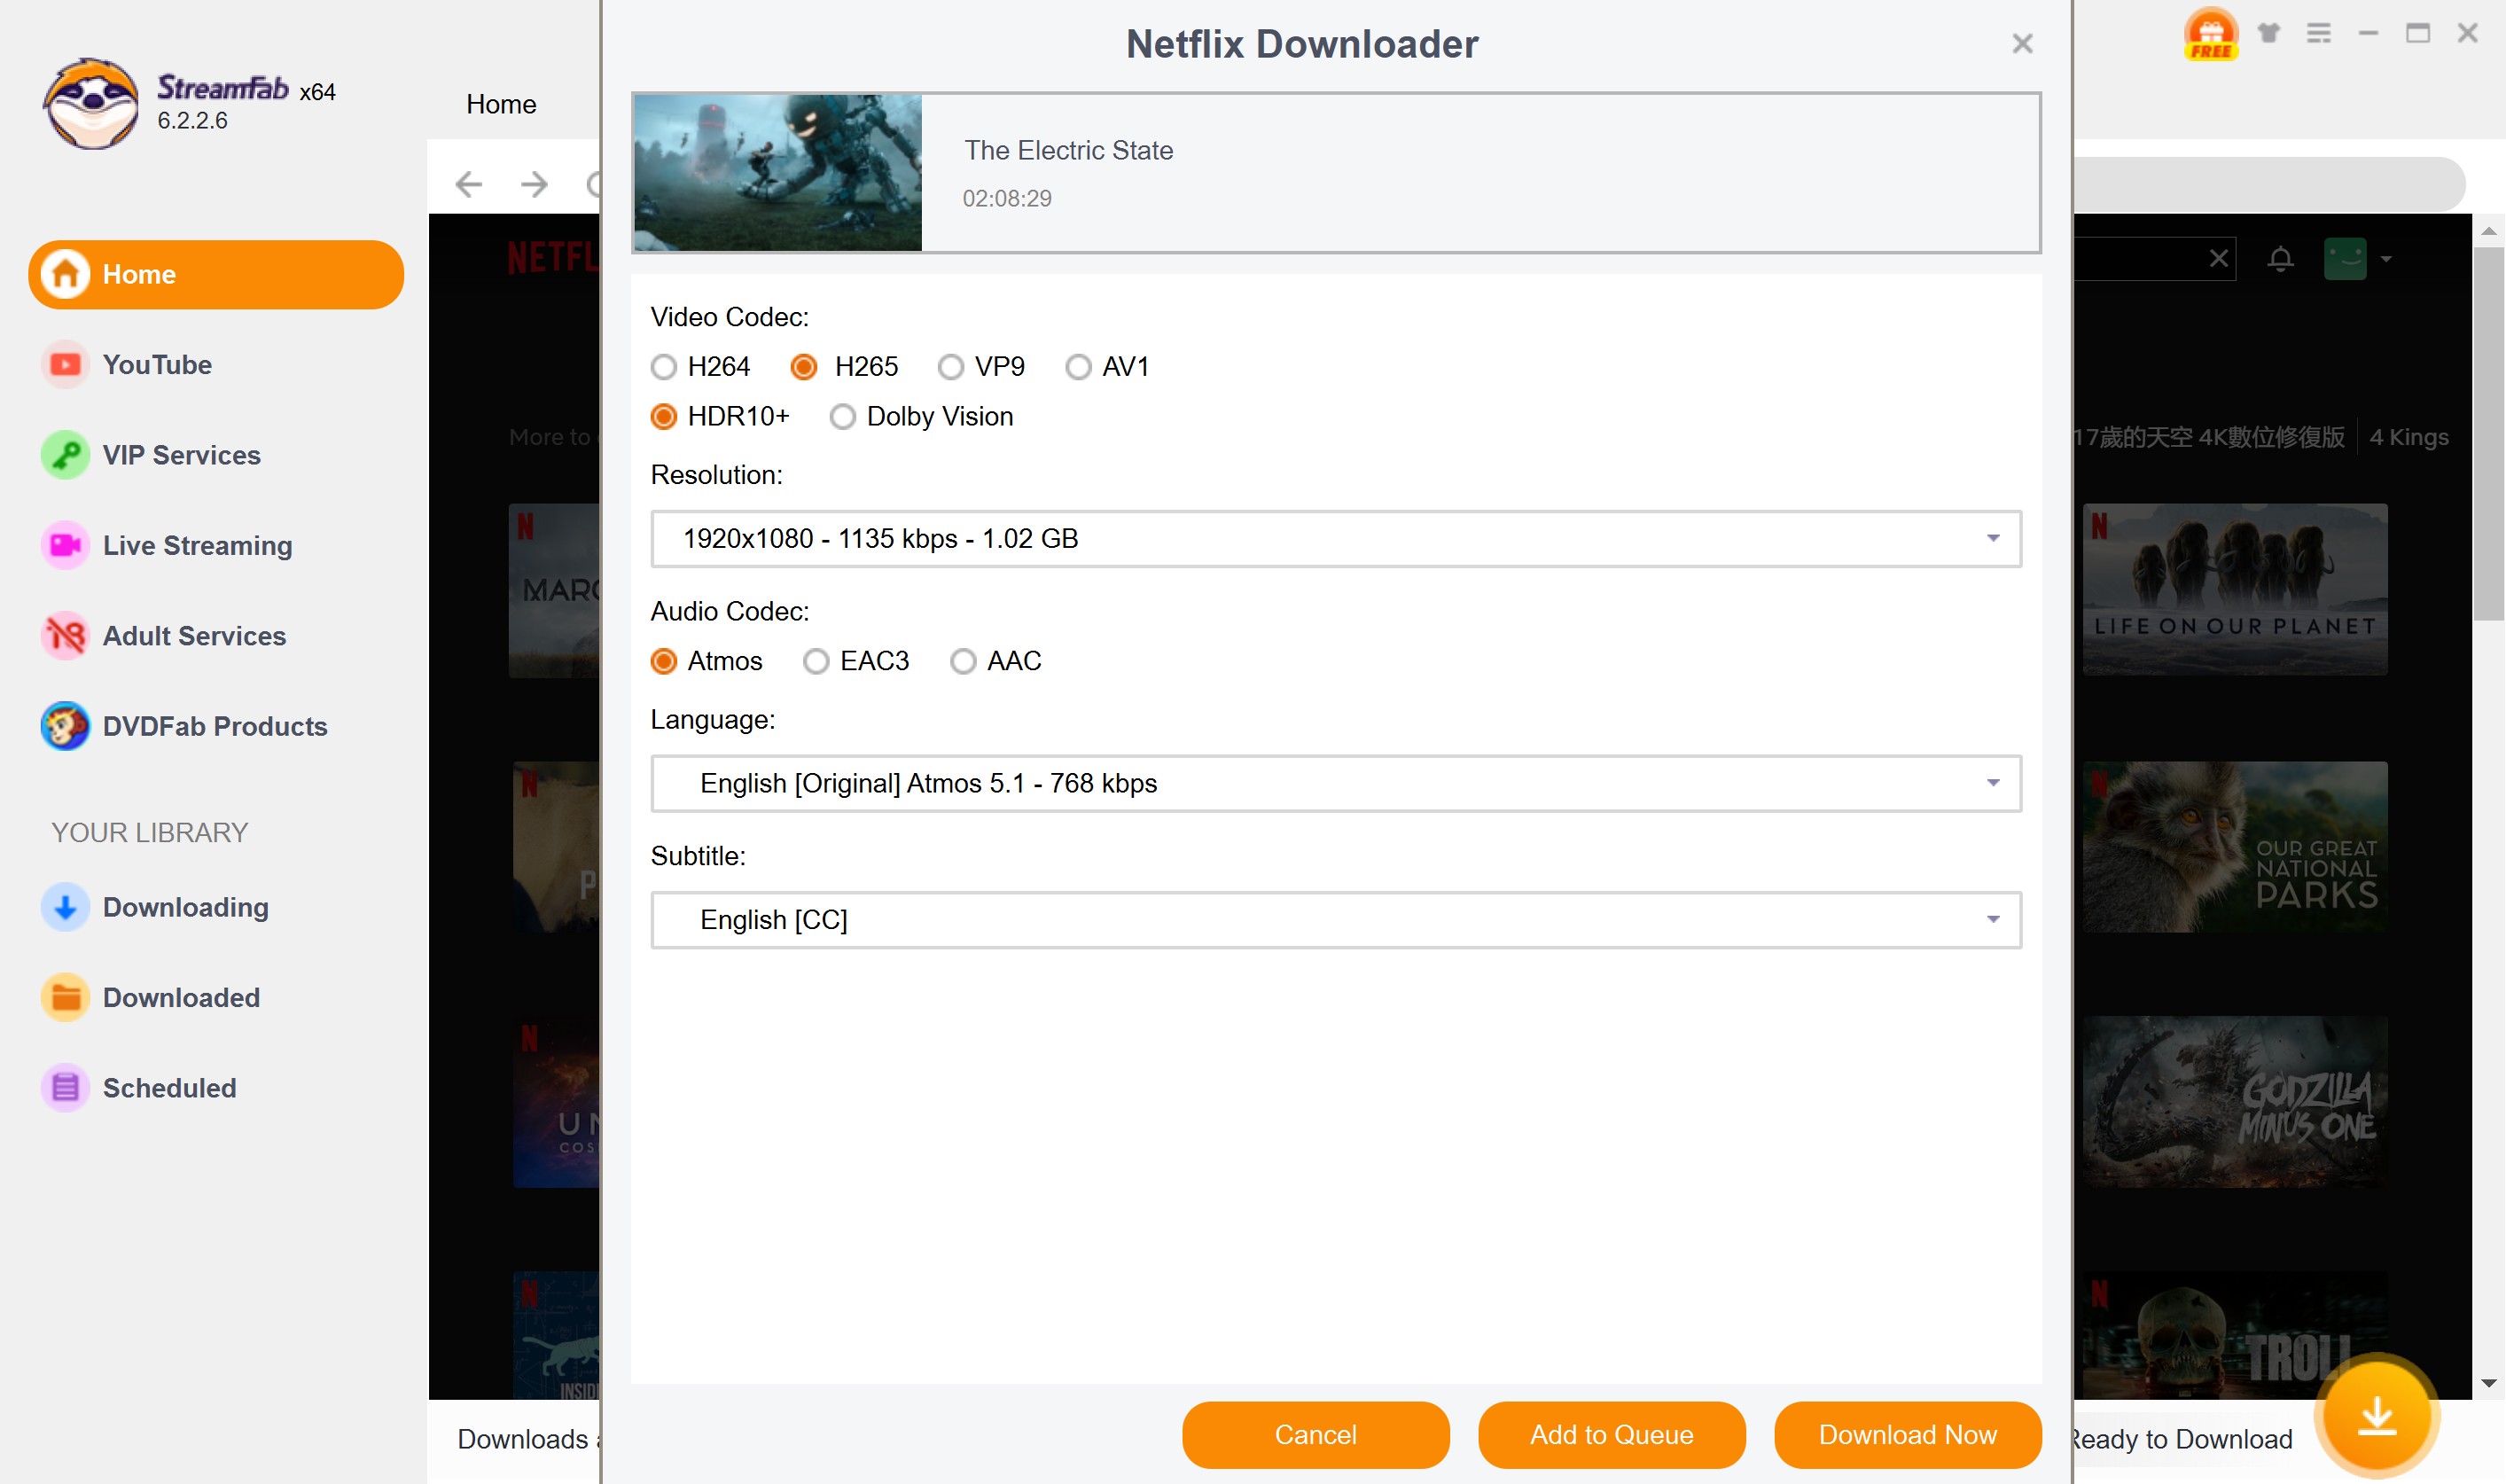The height and width of the screenshot is (1484, 2506).
Task: Open Our Great National Parks thumbnail
Action: 2234,847
